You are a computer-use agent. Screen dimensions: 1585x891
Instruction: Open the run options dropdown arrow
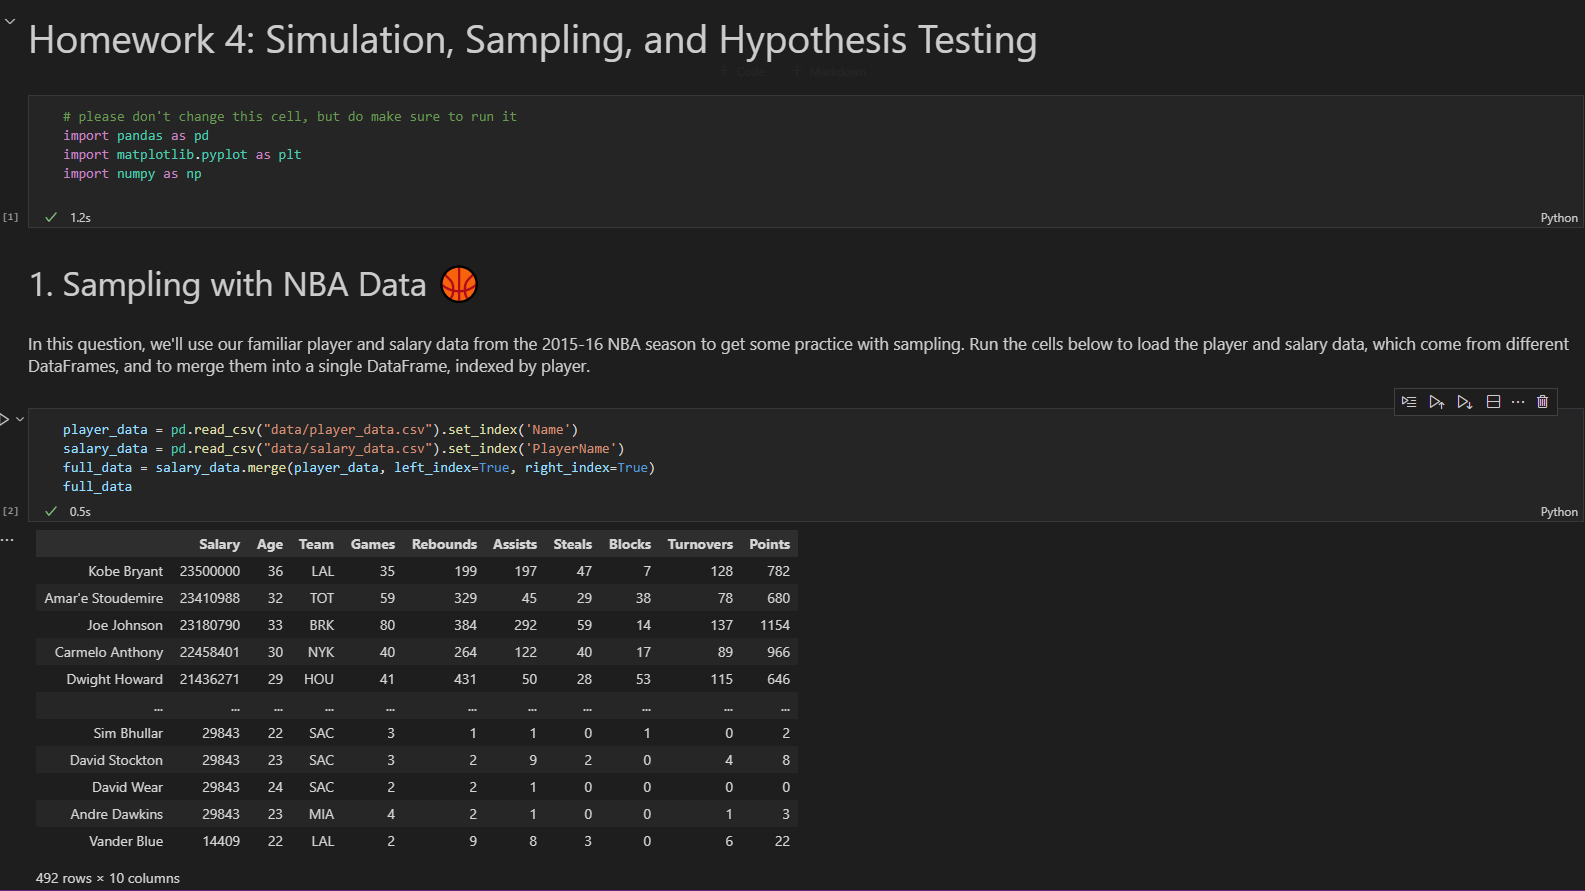pos(20,419)
